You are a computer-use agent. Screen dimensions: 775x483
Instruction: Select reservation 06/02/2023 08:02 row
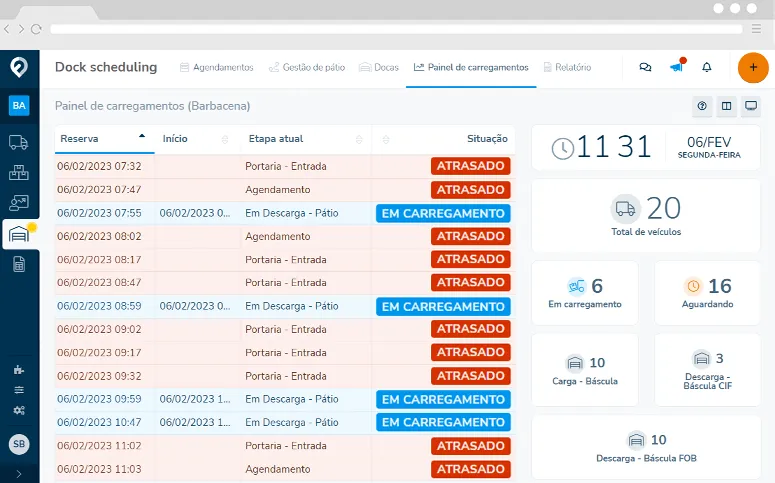point(285,236)
